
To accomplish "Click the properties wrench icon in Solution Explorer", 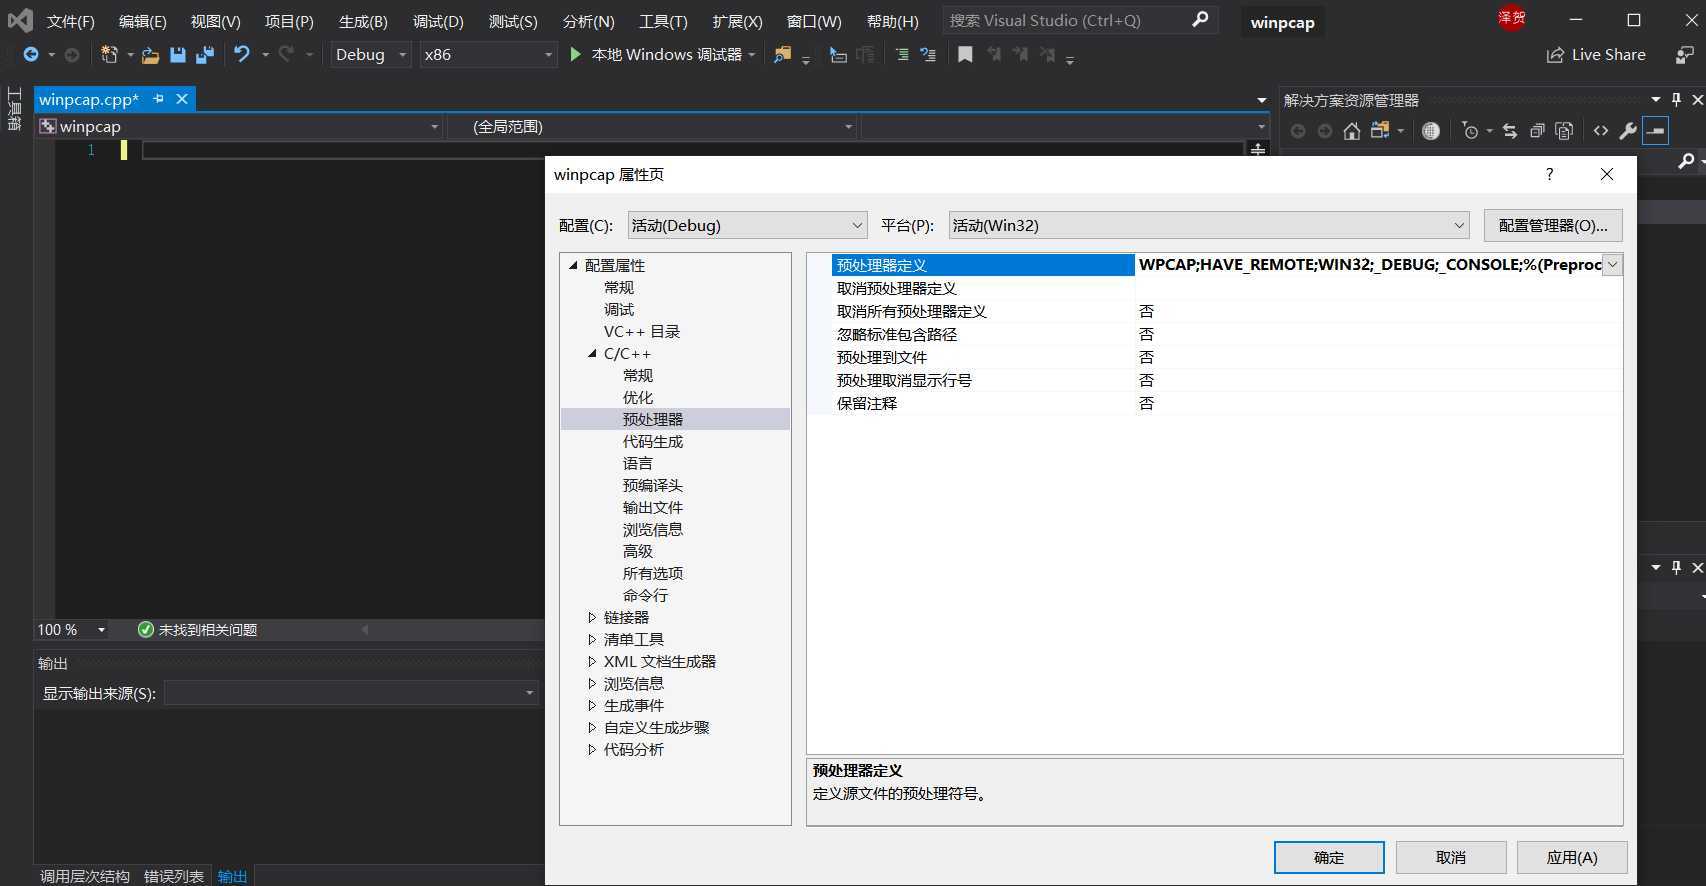I will click(1628, 131).
